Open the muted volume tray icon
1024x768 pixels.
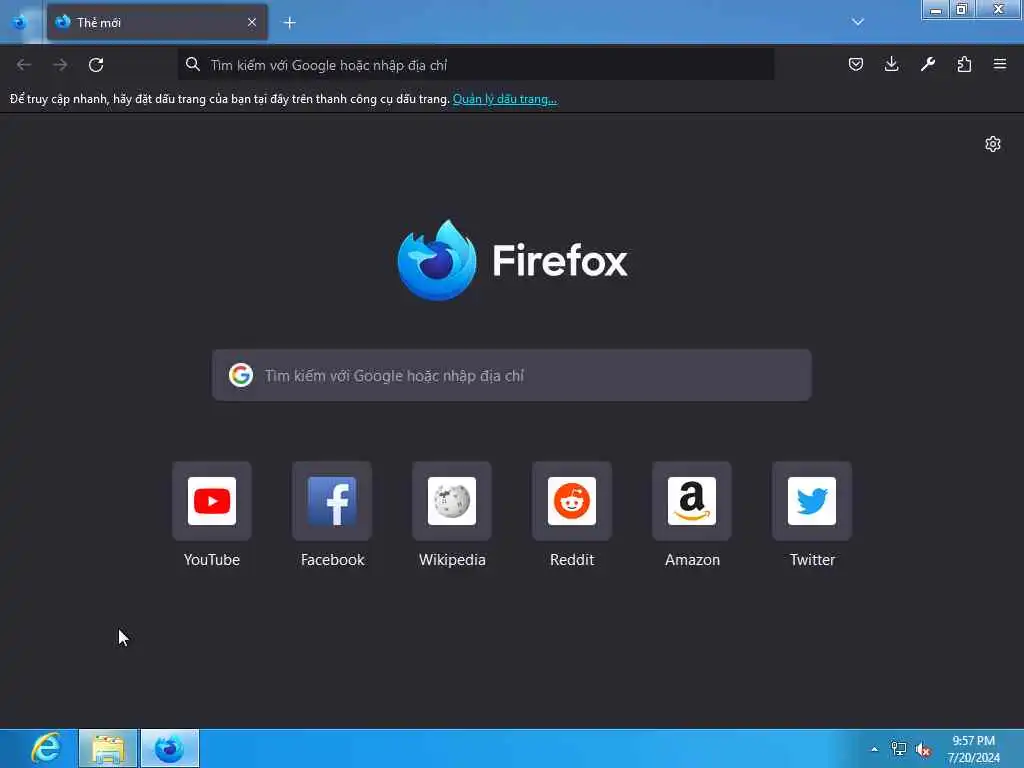pos(923,750)
